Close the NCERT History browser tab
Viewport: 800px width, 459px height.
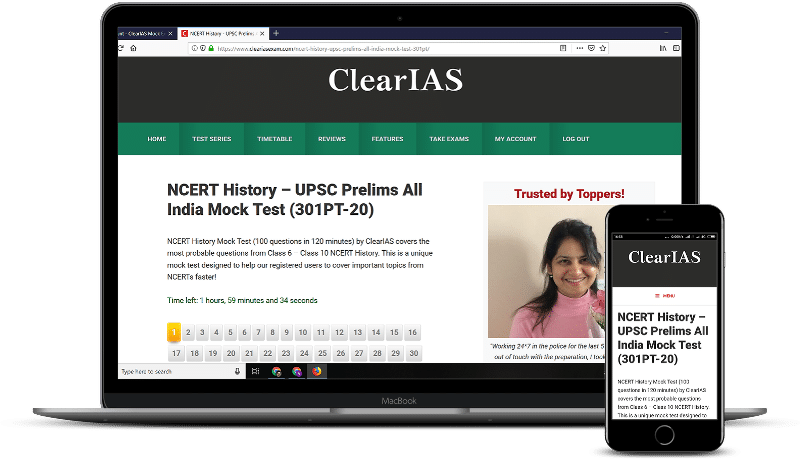point(262,34)
